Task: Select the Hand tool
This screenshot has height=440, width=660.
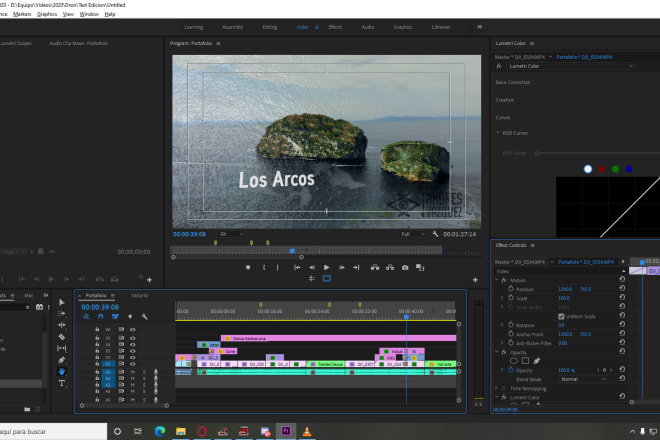Action: click(x=62, y=371)
